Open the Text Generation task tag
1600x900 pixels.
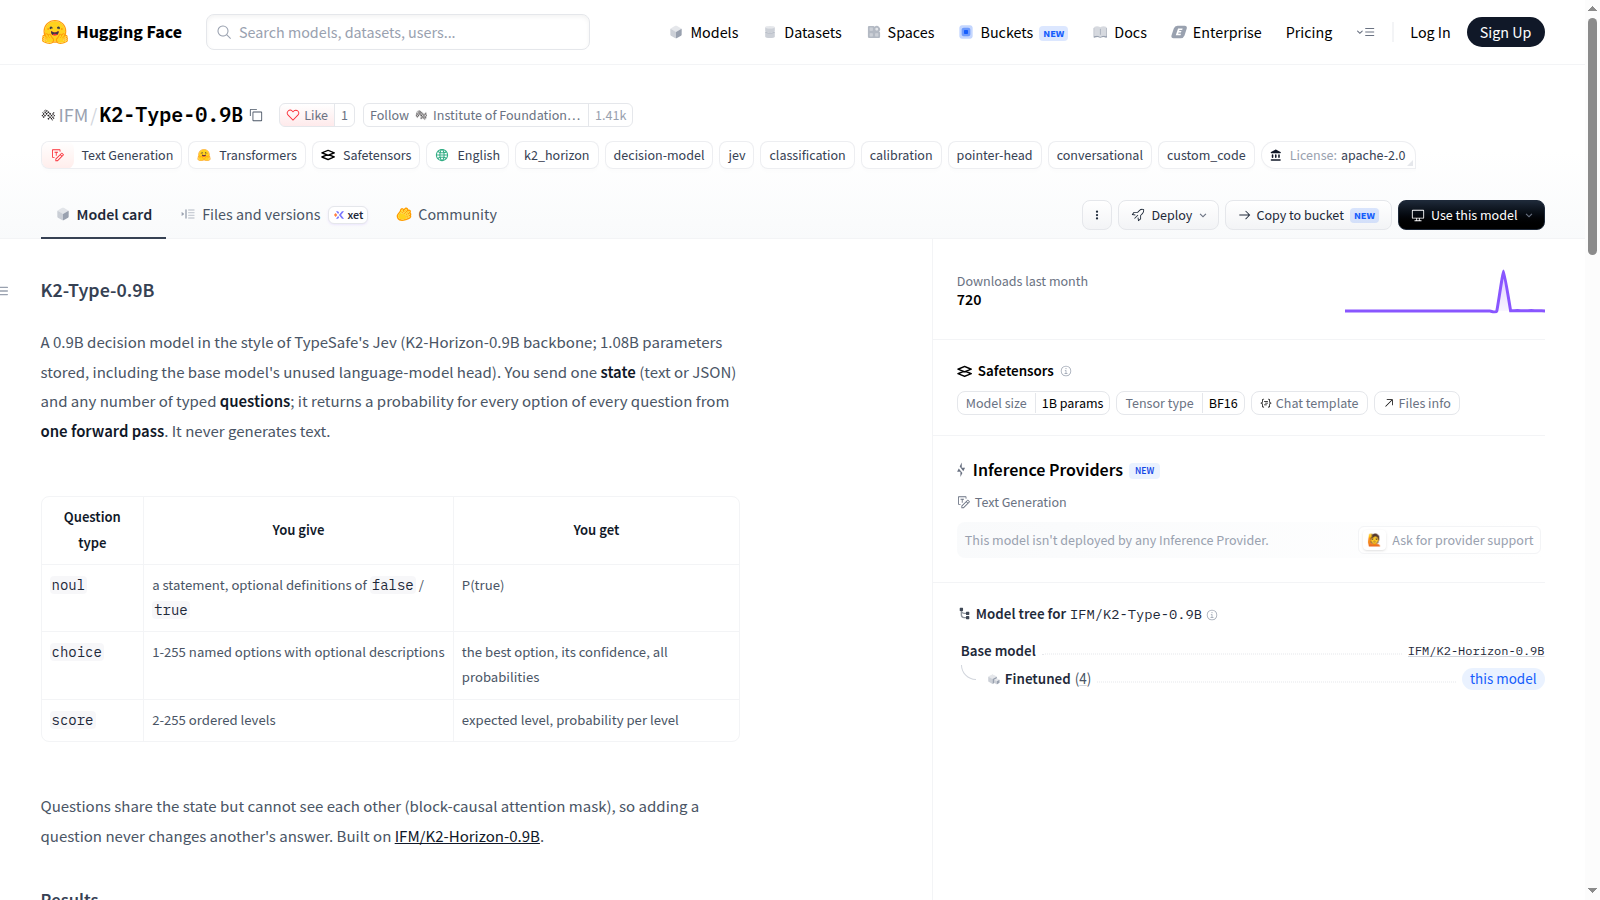coord(112,155)
